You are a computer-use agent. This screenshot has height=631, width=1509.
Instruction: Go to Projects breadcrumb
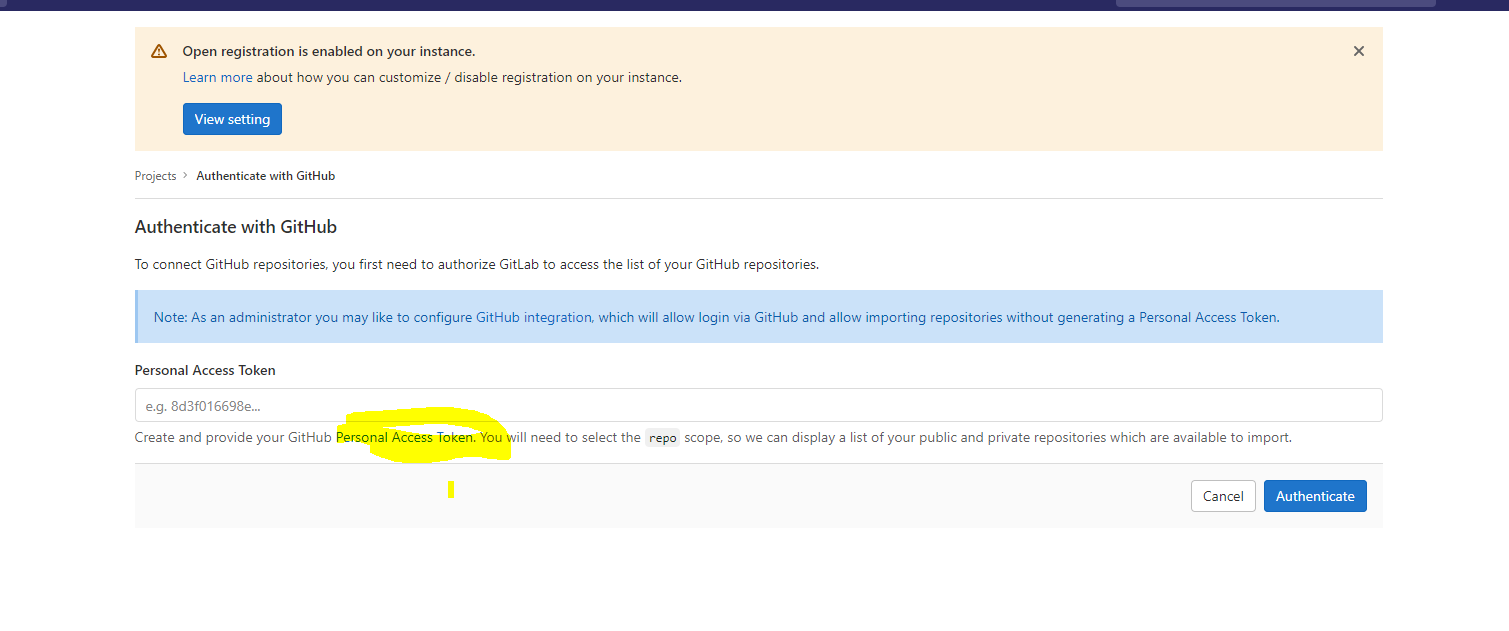155,176
